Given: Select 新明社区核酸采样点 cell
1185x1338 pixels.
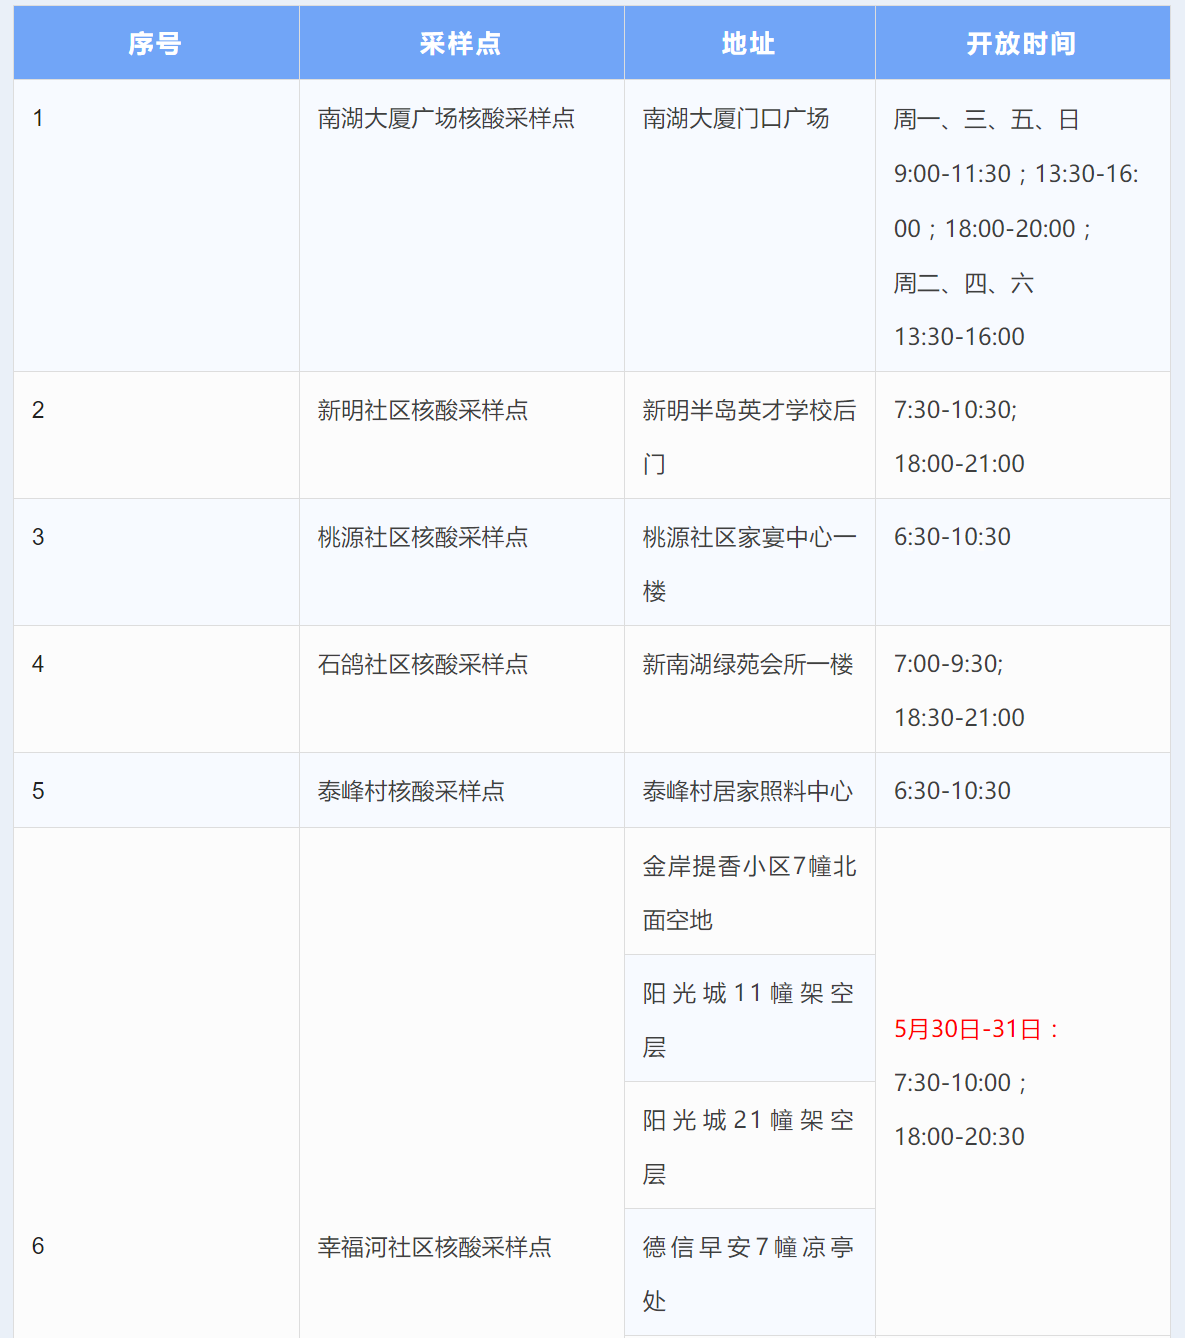Looking at the screenshot, I should pyautogui.click(x=423, y=411).
